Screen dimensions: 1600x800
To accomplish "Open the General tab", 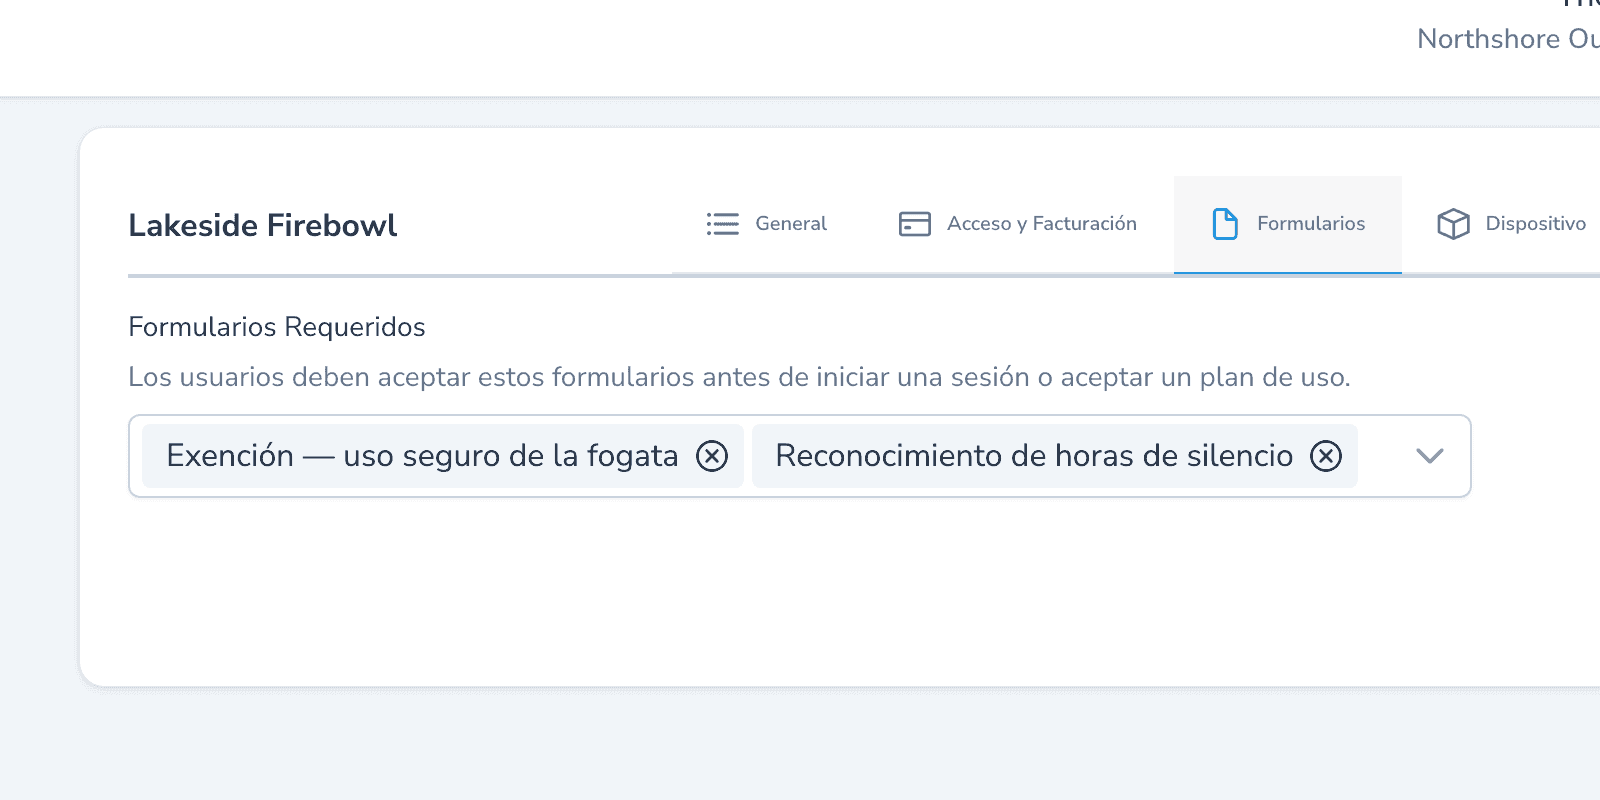I will [767, 224].
